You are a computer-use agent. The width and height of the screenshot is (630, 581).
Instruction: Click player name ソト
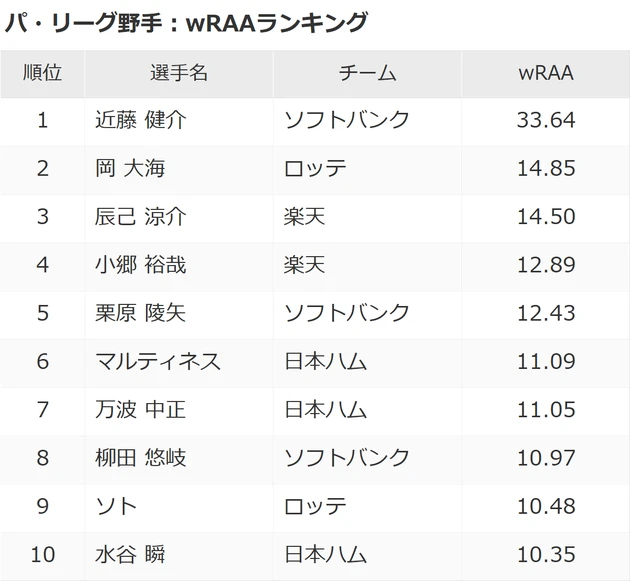[x=112, y=506]
